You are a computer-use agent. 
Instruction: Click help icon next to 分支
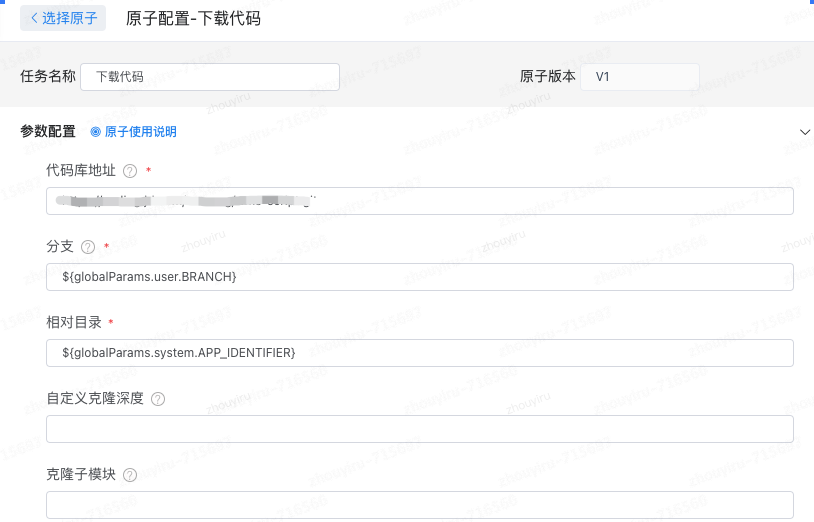[x=88, y=247]
